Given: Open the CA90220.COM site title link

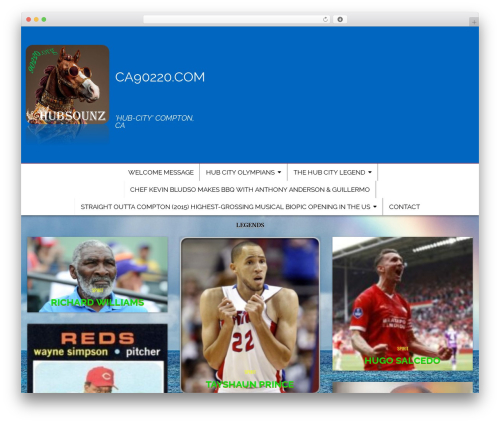Looking at the screenshot, I should click(x=160, y=77).
